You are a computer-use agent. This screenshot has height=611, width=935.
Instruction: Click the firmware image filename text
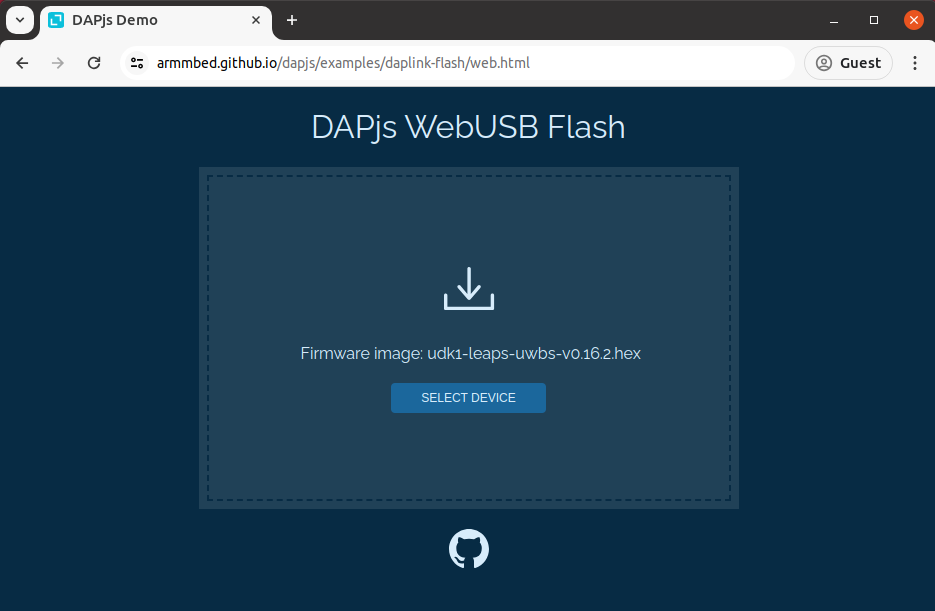(x=534, y=353)
